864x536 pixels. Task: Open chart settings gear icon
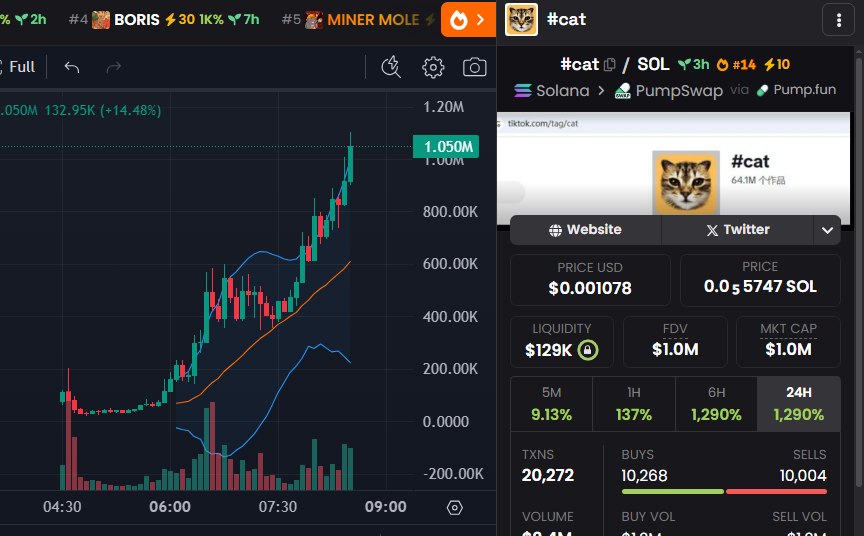click(x=433, y=67)
